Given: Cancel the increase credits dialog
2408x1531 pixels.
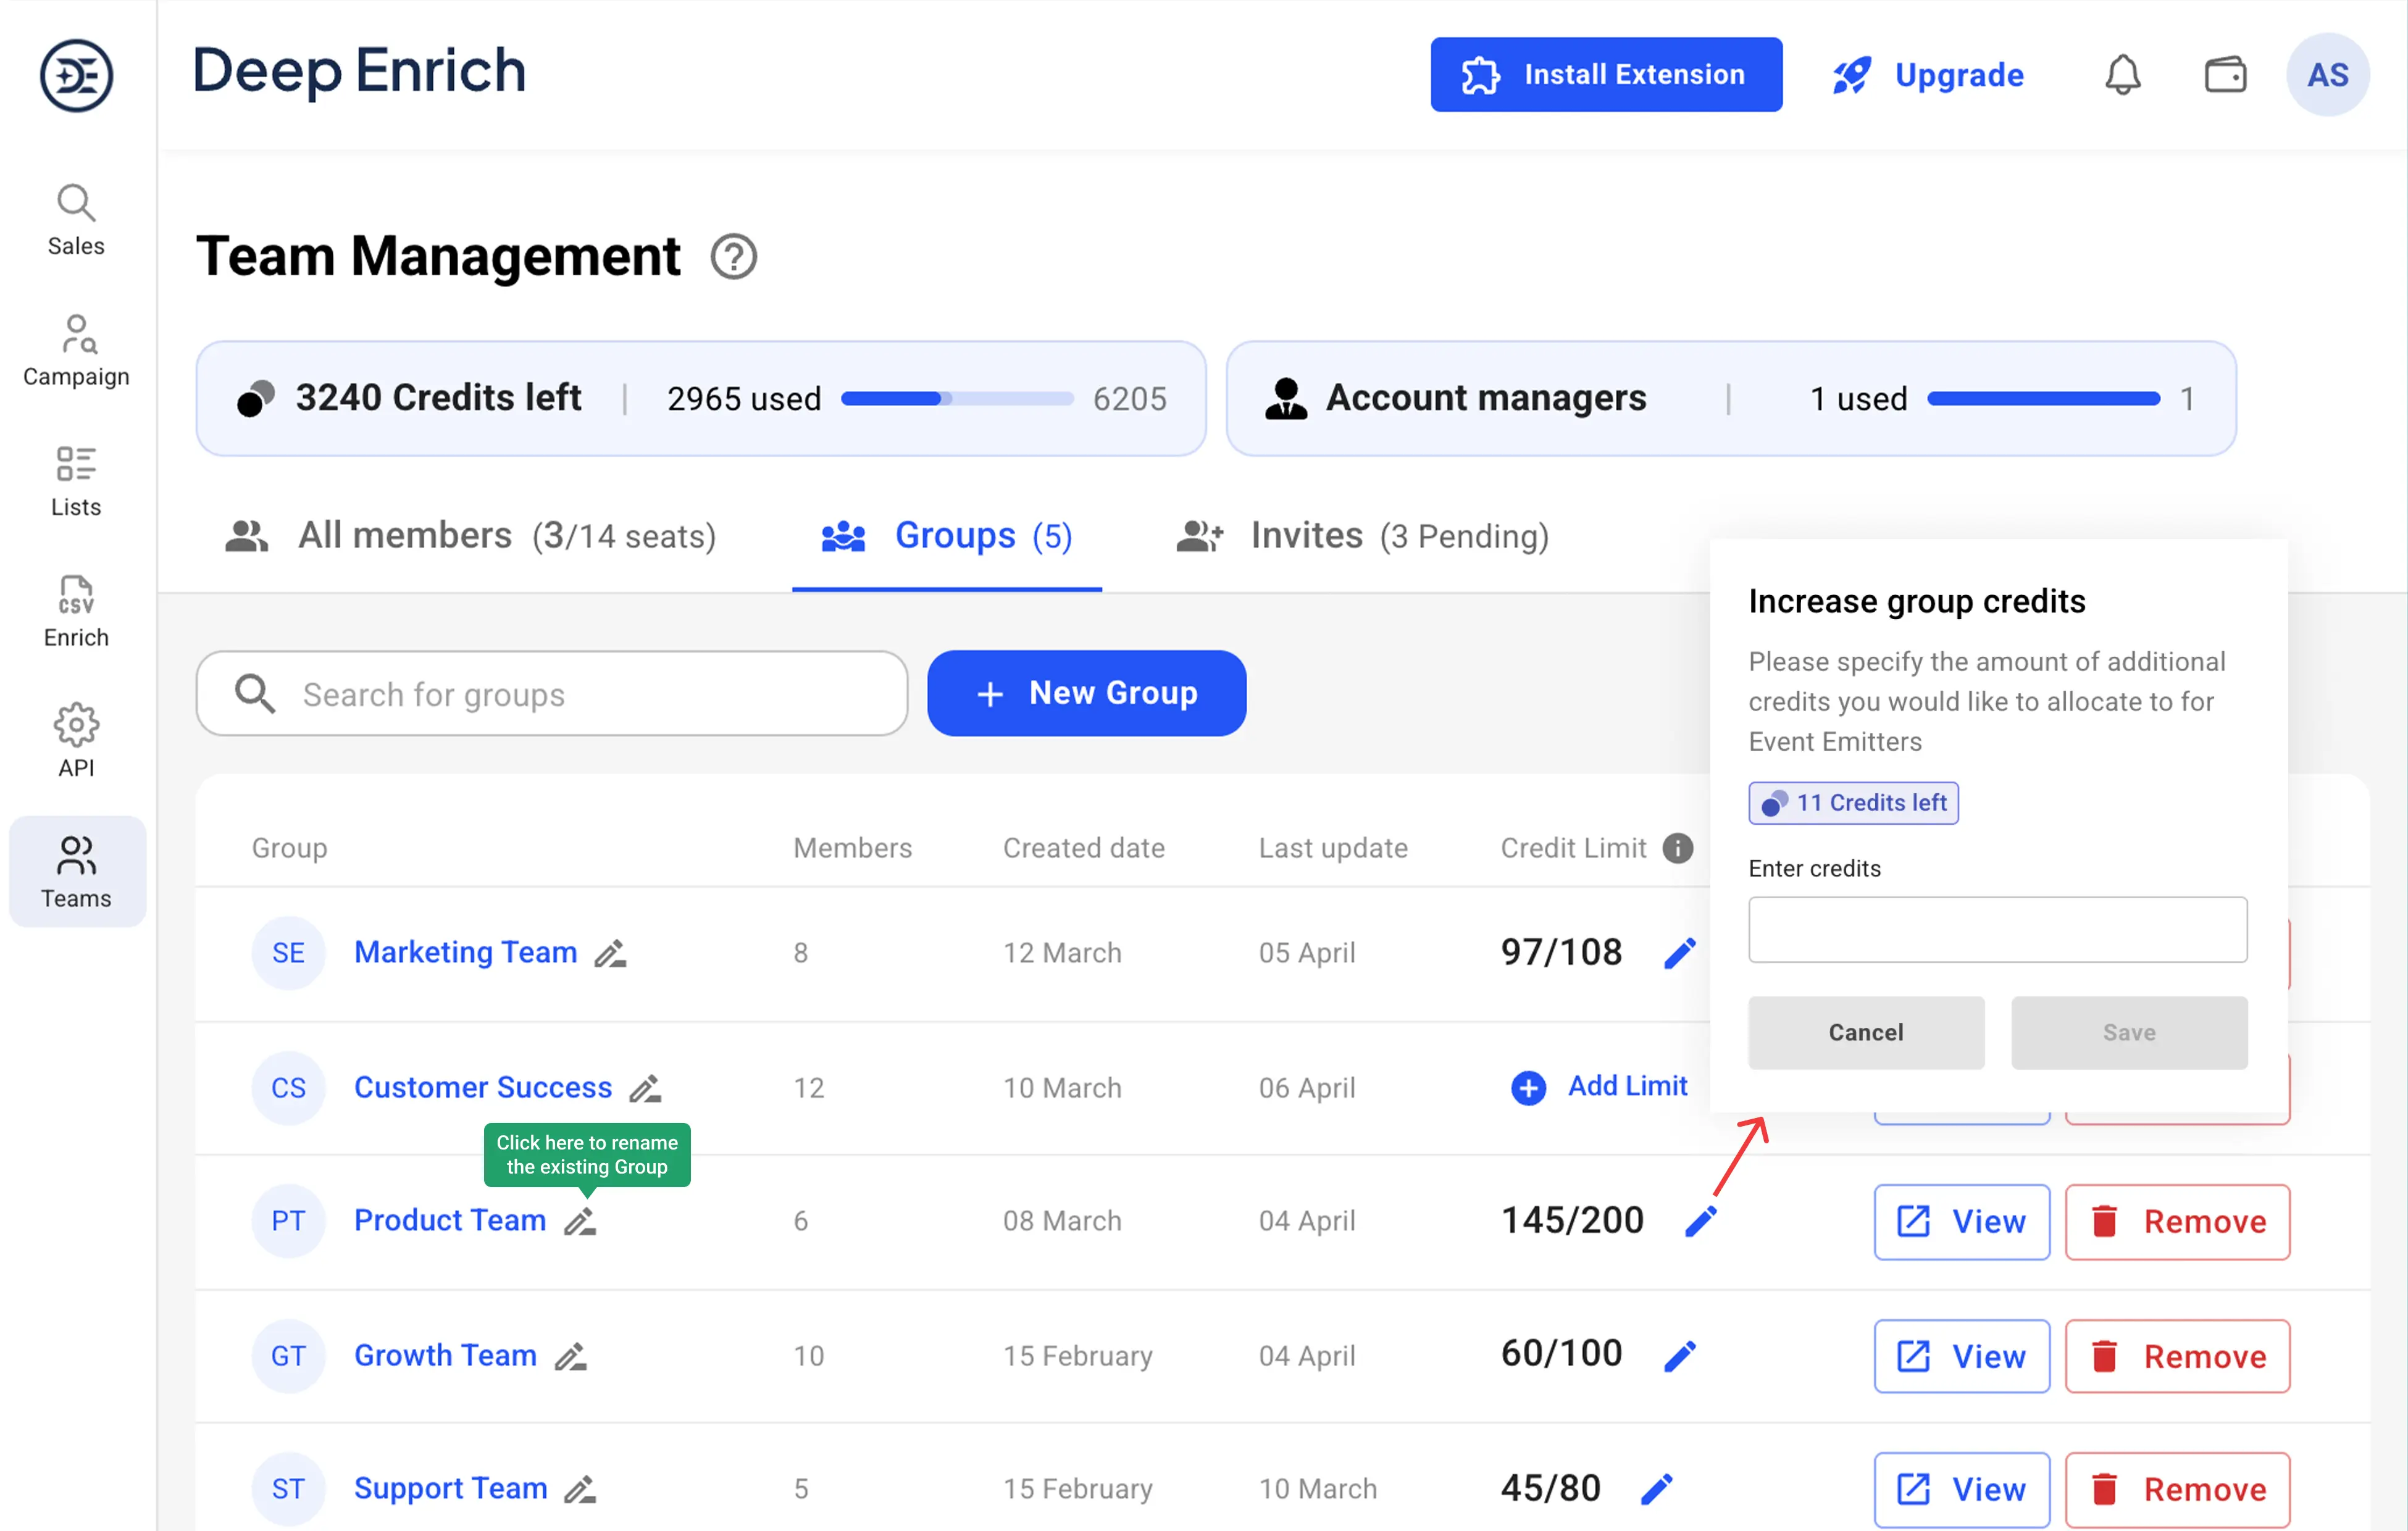Looking at the screenshot, I should pos(1865,1032).
